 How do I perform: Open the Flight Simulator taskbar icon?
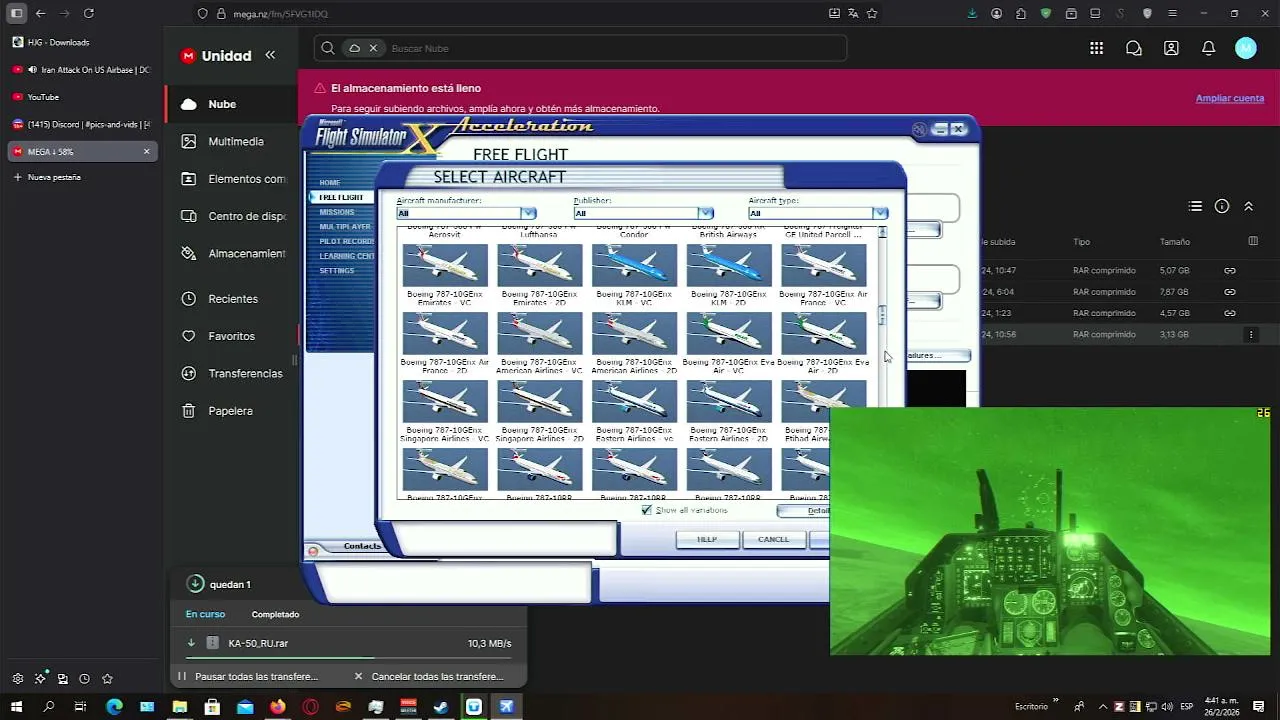(506, 706)
